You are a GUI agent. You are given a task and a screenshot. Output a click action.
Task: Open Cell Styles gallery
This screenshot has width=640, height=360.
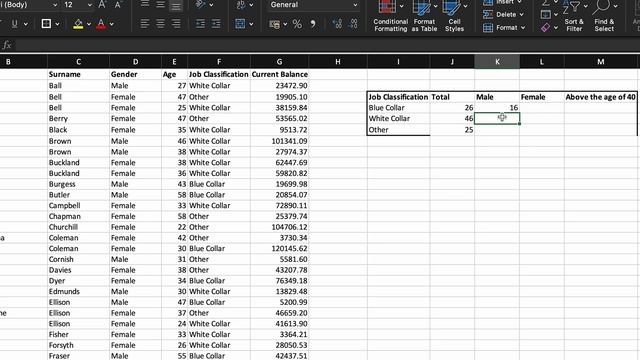click(x=454, y=16)
